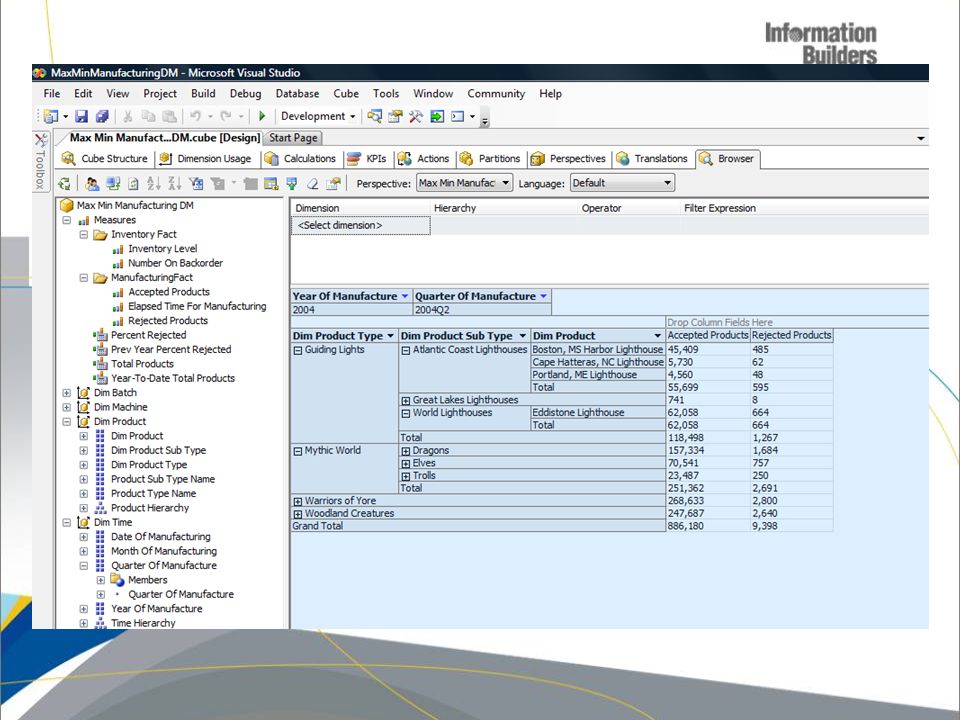The width and height of the screenshot is (960, 720).
Task: Click the Select dimension filter cell
Action: pos(361,226)
